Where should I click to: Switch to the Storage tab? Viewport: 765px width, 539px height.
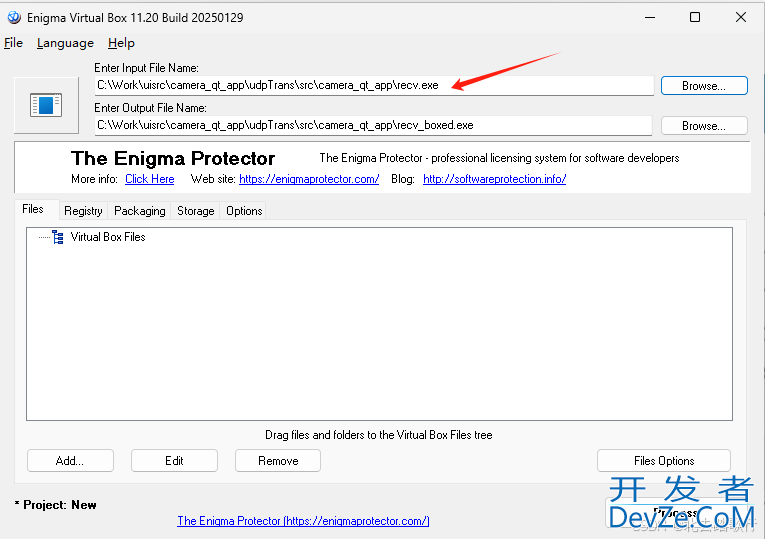click(x=196, y=211)
